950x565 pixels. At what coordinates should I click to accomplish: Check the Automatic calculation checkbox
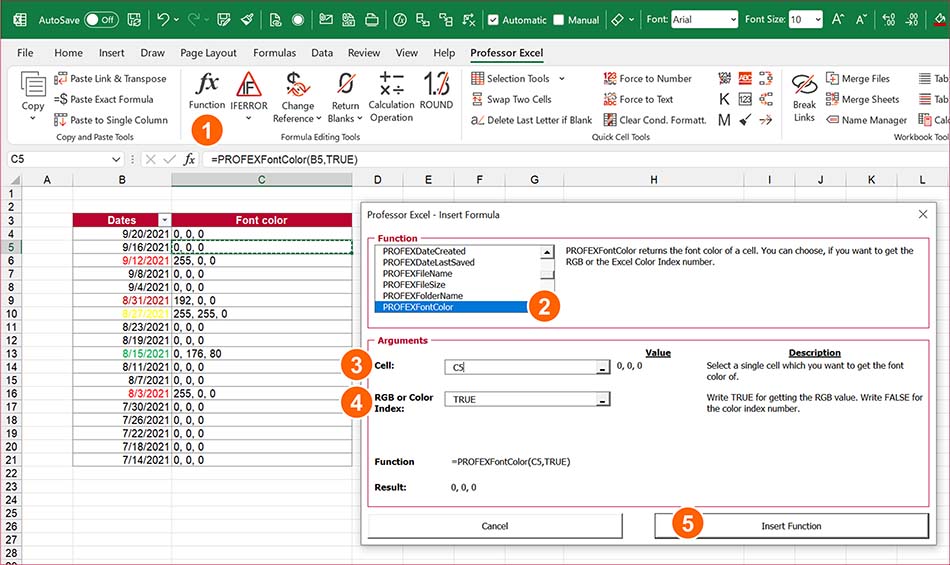[493, 19]
